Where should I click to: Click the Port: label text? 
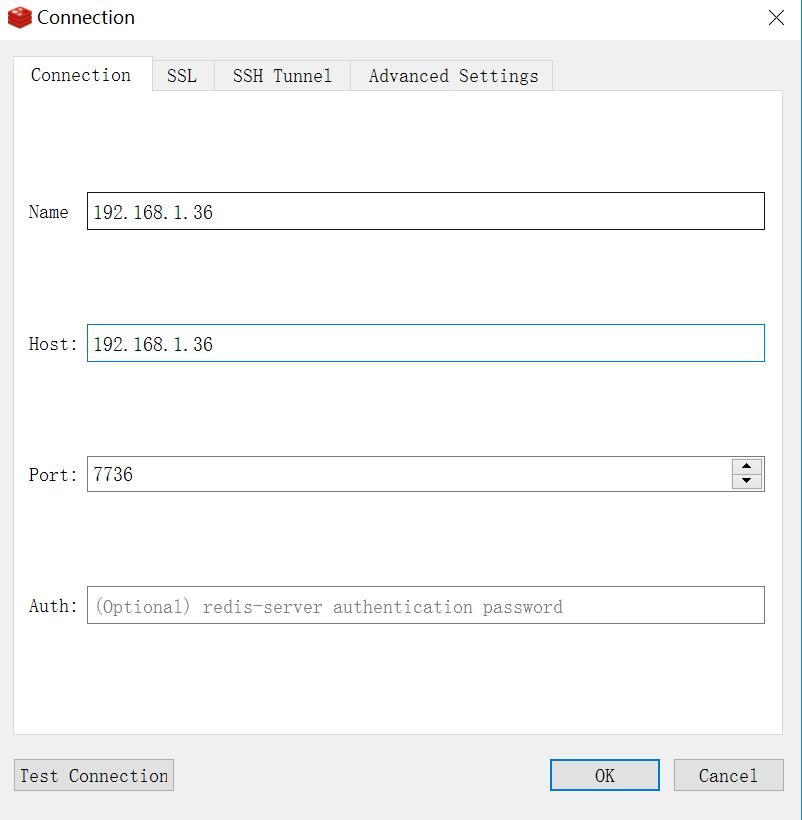click(52, 475)
